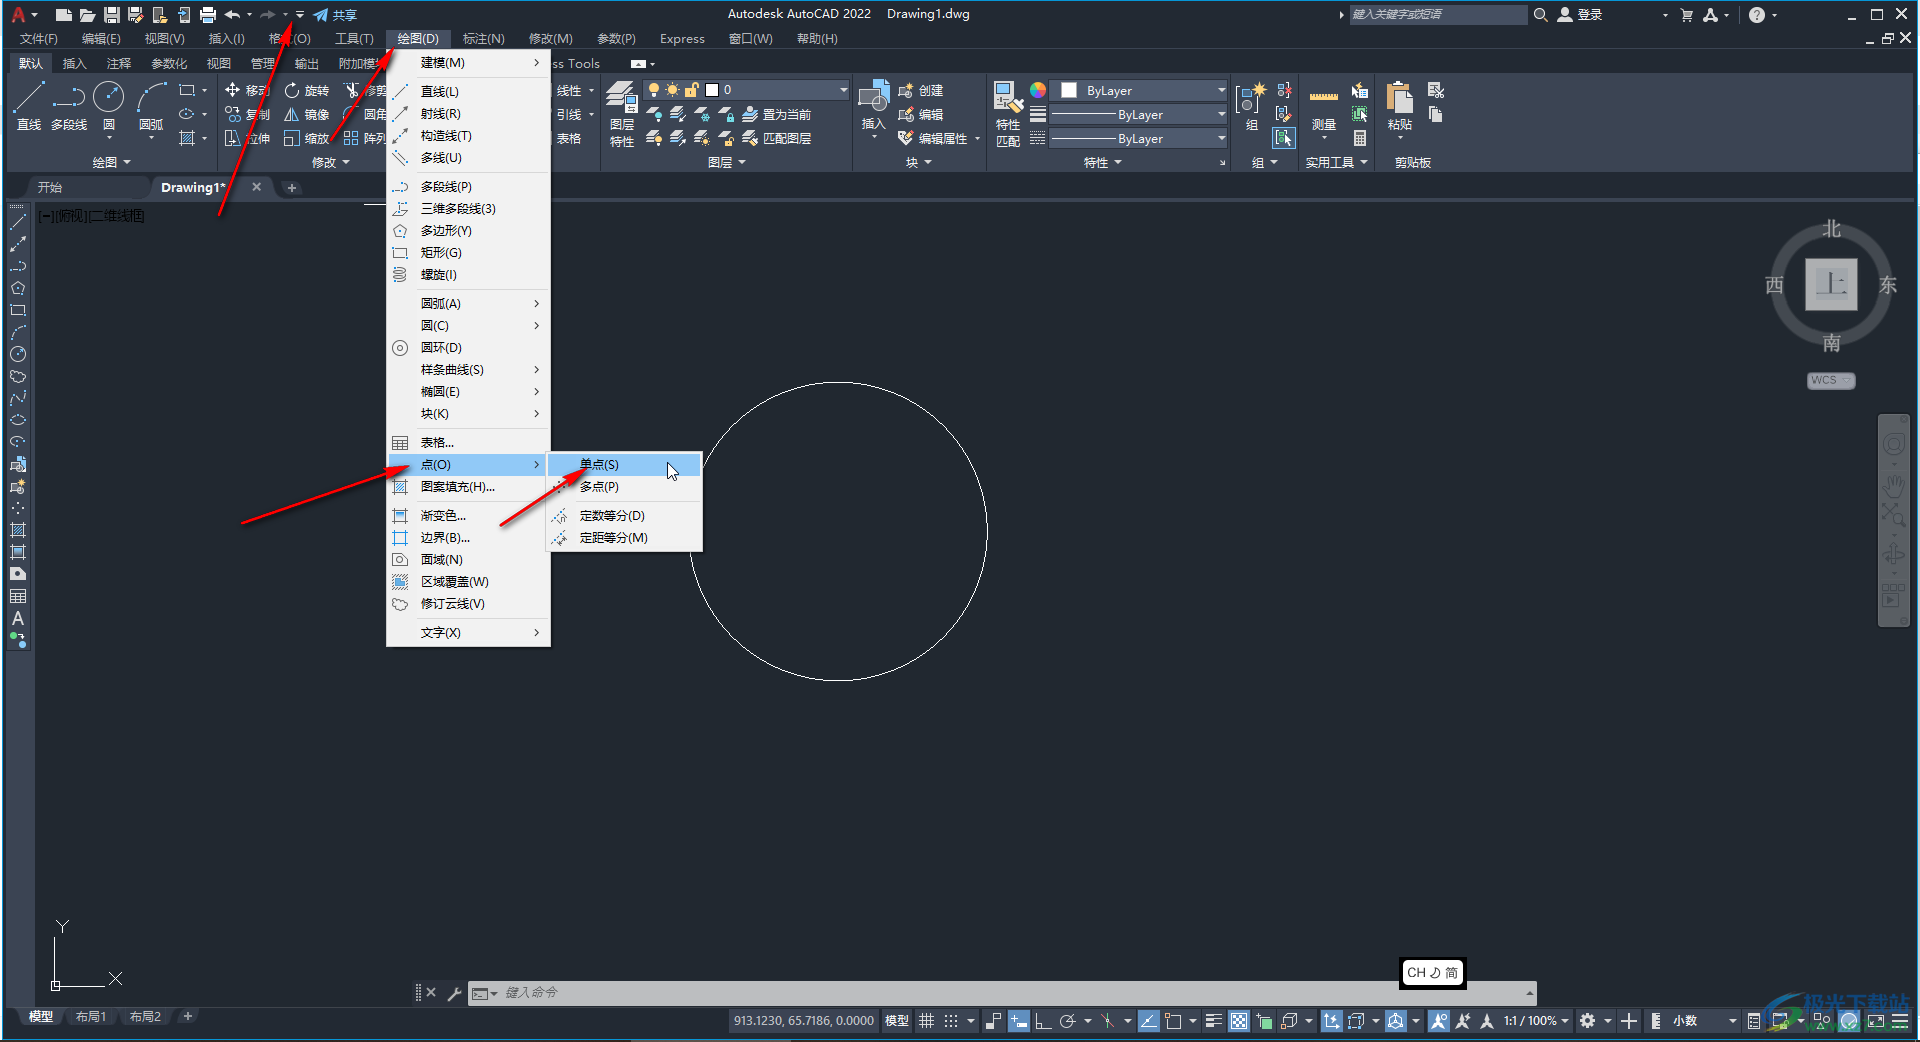Click the 旋转 Rotate tool
1920x1042 pixels.
pos(306,90)
